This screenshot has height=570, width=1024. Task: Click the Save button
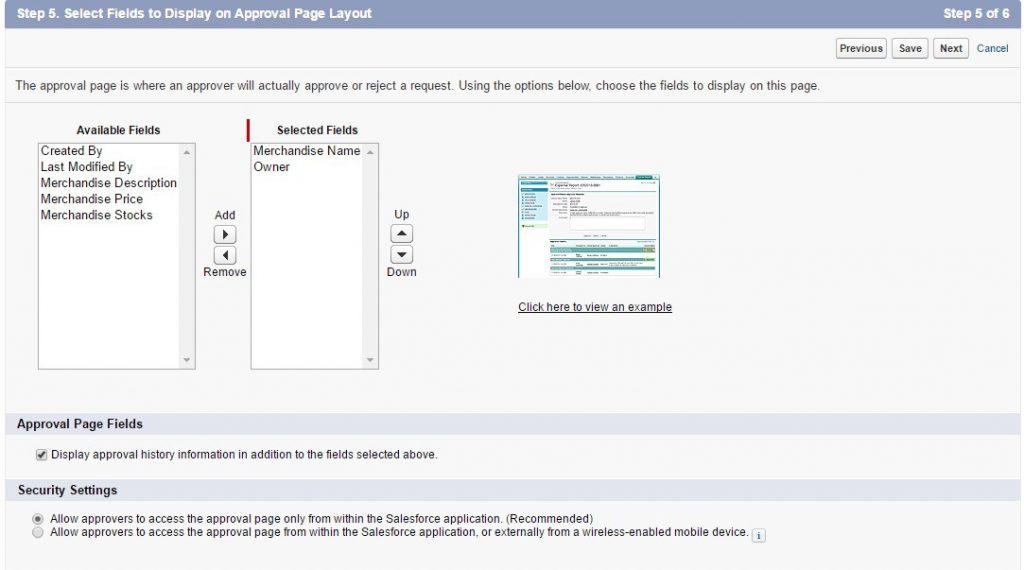click(910, 48)
